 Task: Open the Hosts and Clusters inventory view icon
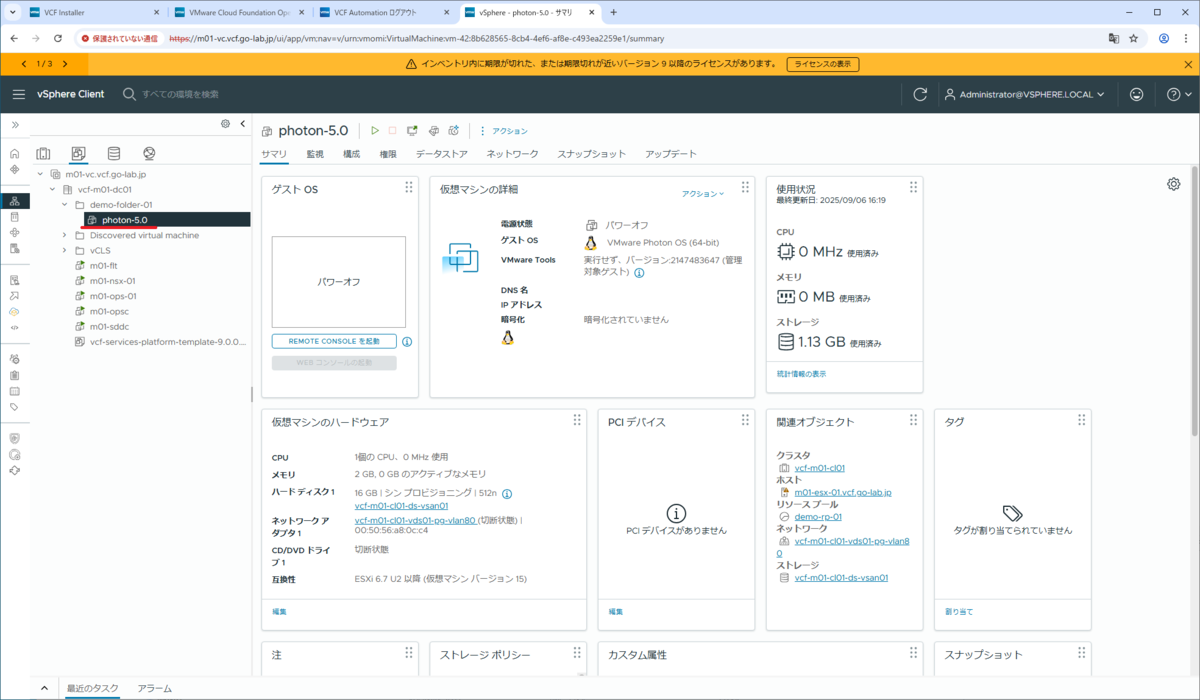click(x=43, y=153)
